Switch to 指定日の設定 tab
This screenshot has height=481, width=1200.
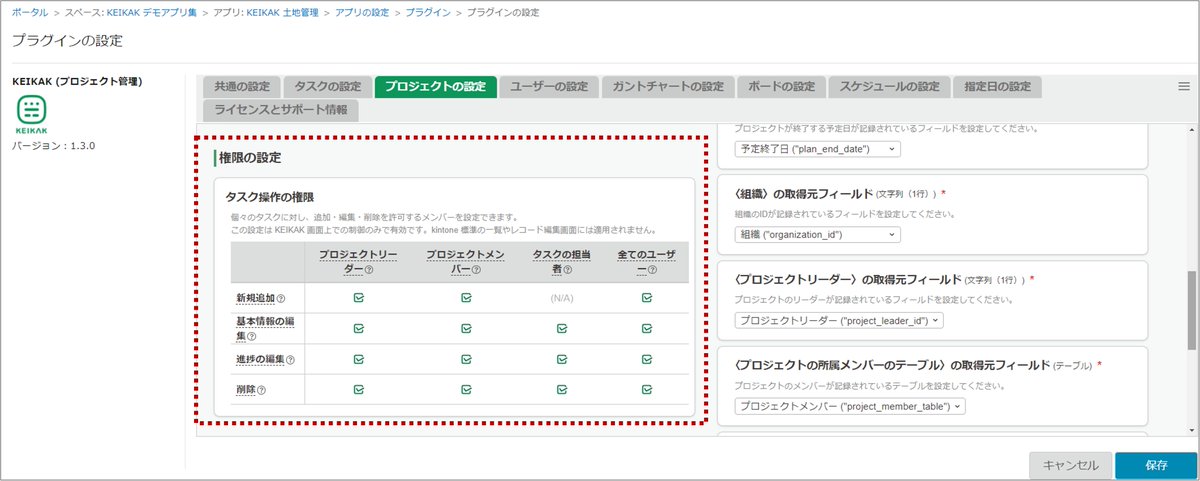tap(997, 86)
